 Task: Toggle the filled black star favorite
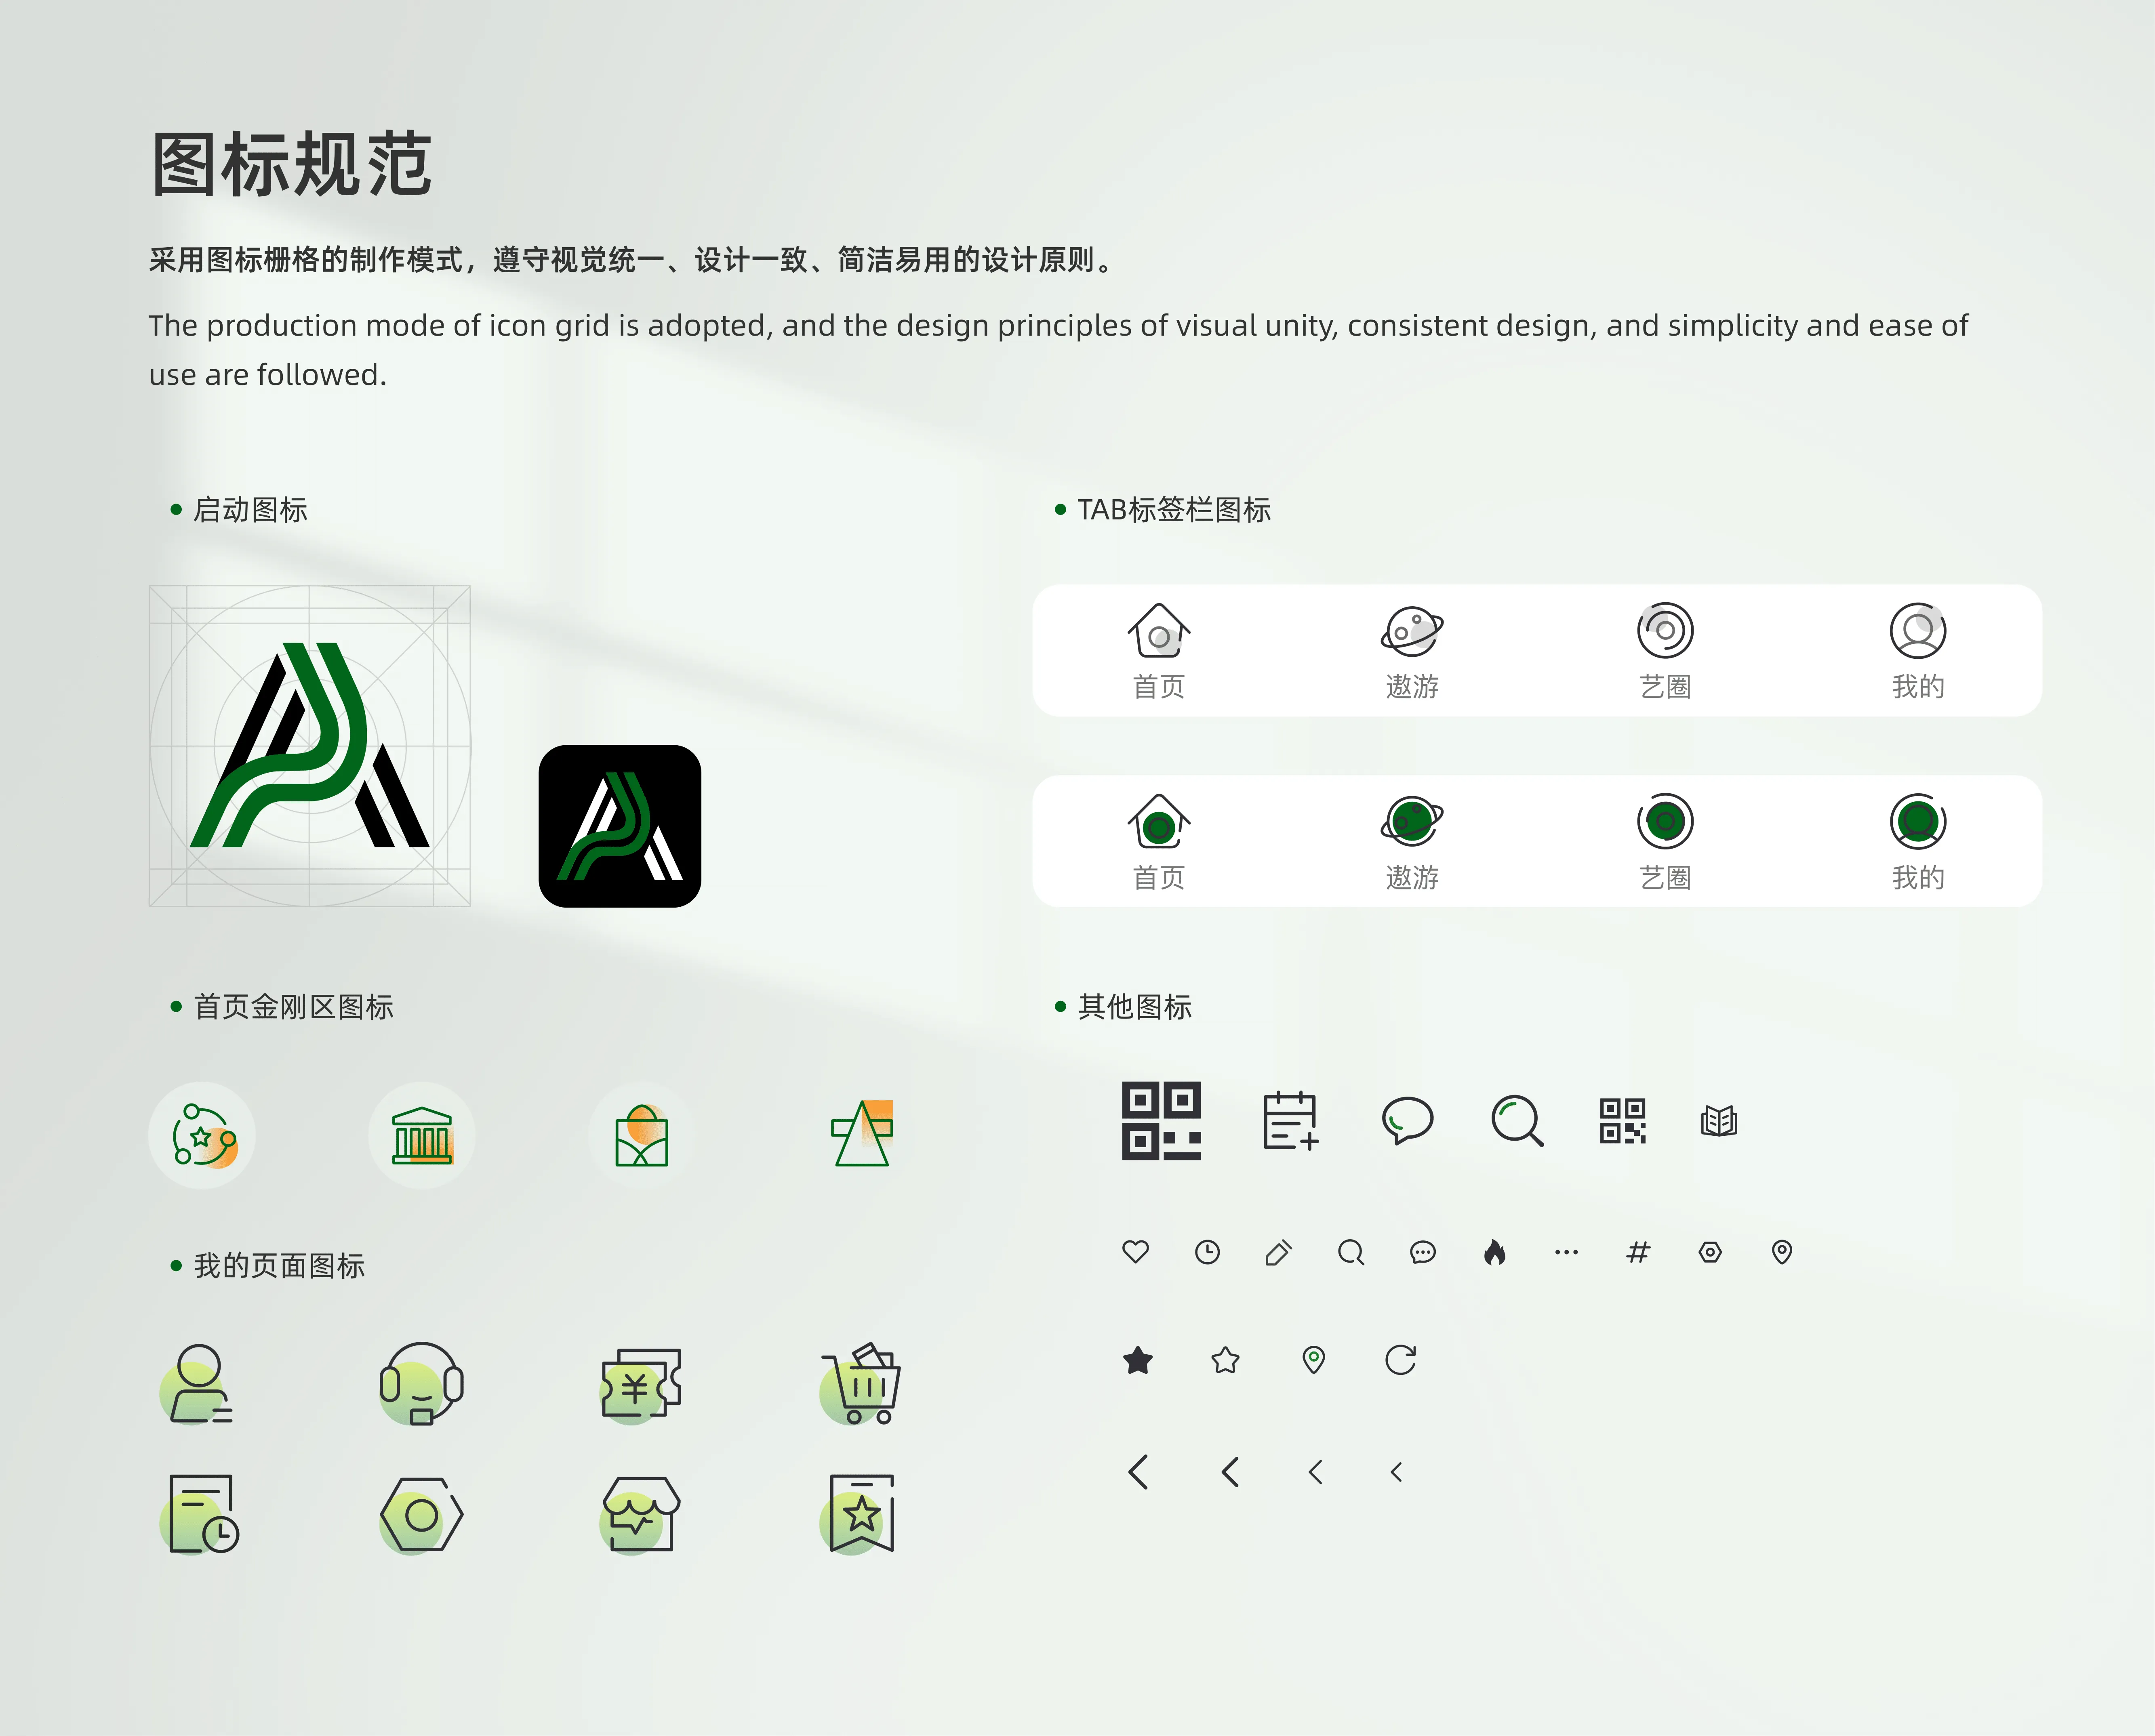pos(1138,1360)
